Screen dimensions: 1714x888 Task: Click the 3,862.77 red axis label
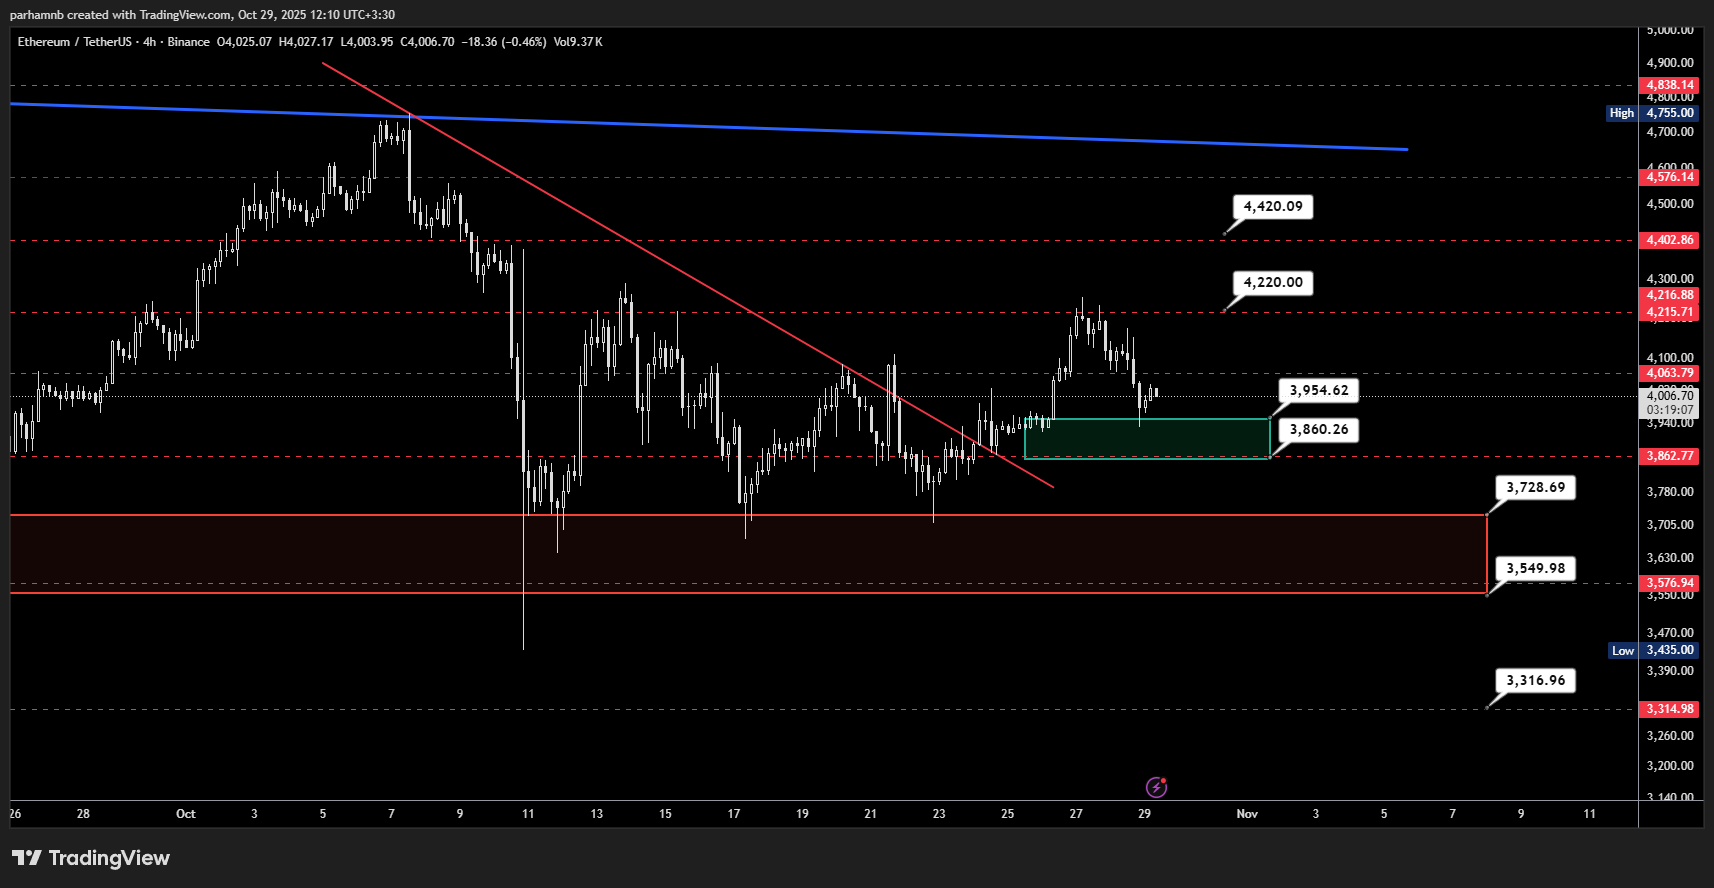pos(1670,456)
